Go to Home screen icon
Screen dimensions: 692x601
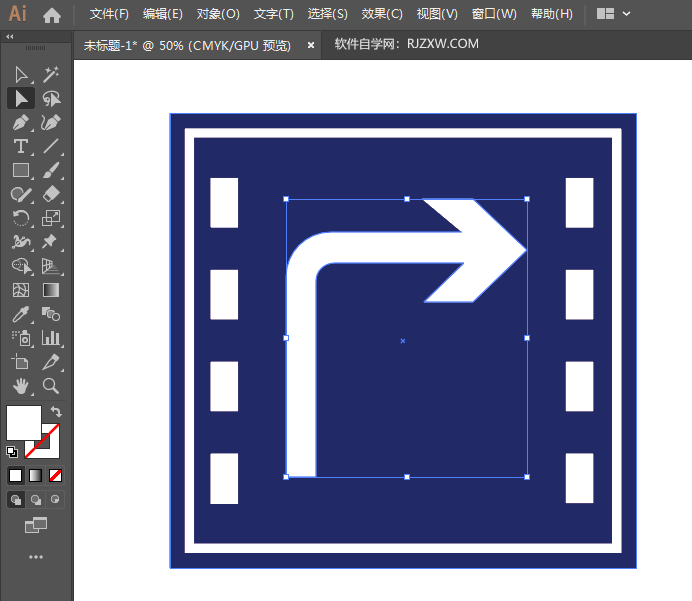pos(52,15)
